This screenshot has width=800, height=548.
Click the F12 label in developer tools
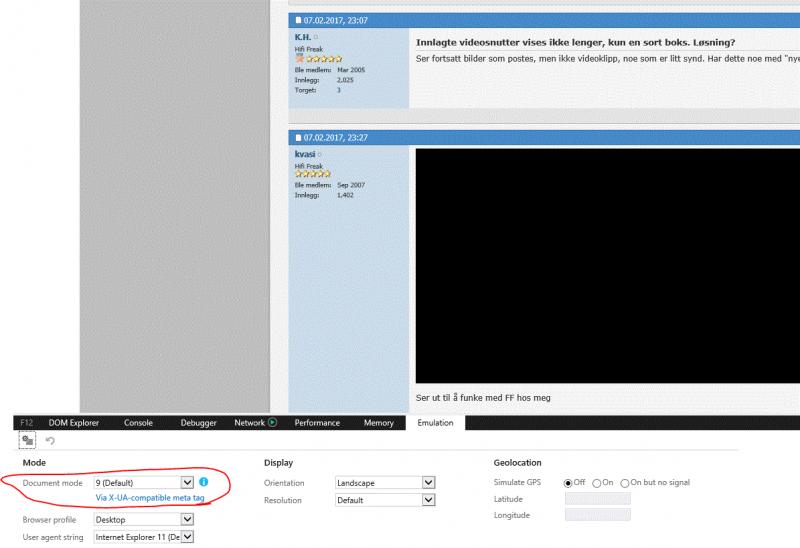(27, 422)
